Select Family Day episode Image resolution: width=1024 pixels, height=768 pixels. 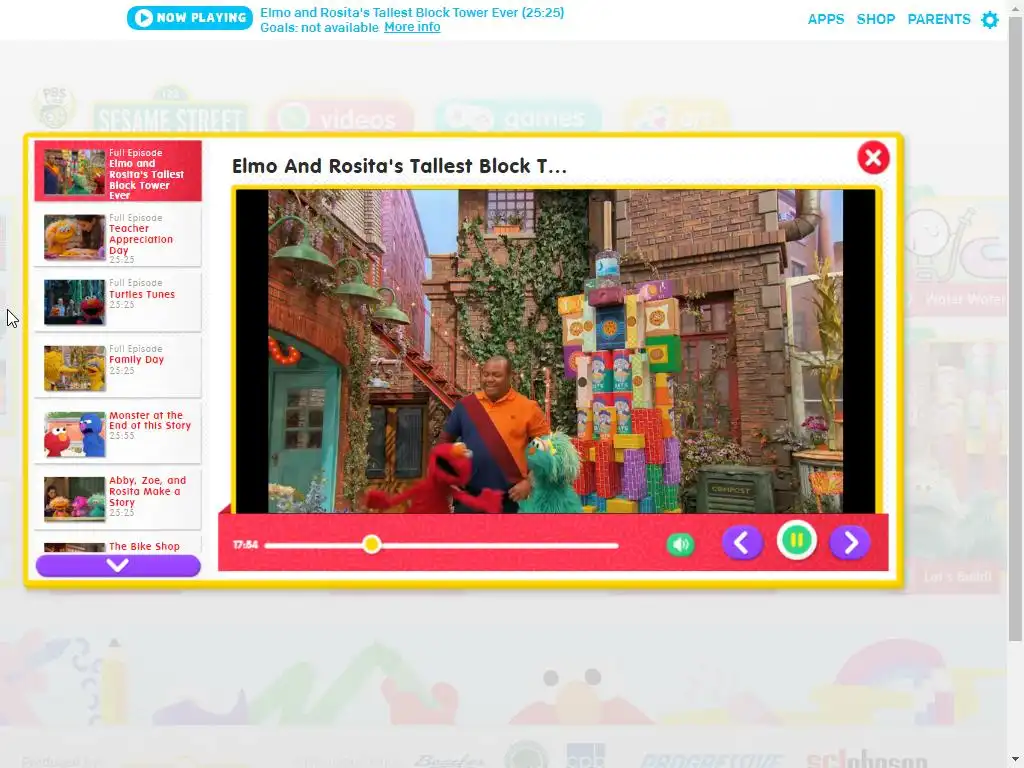118,368
